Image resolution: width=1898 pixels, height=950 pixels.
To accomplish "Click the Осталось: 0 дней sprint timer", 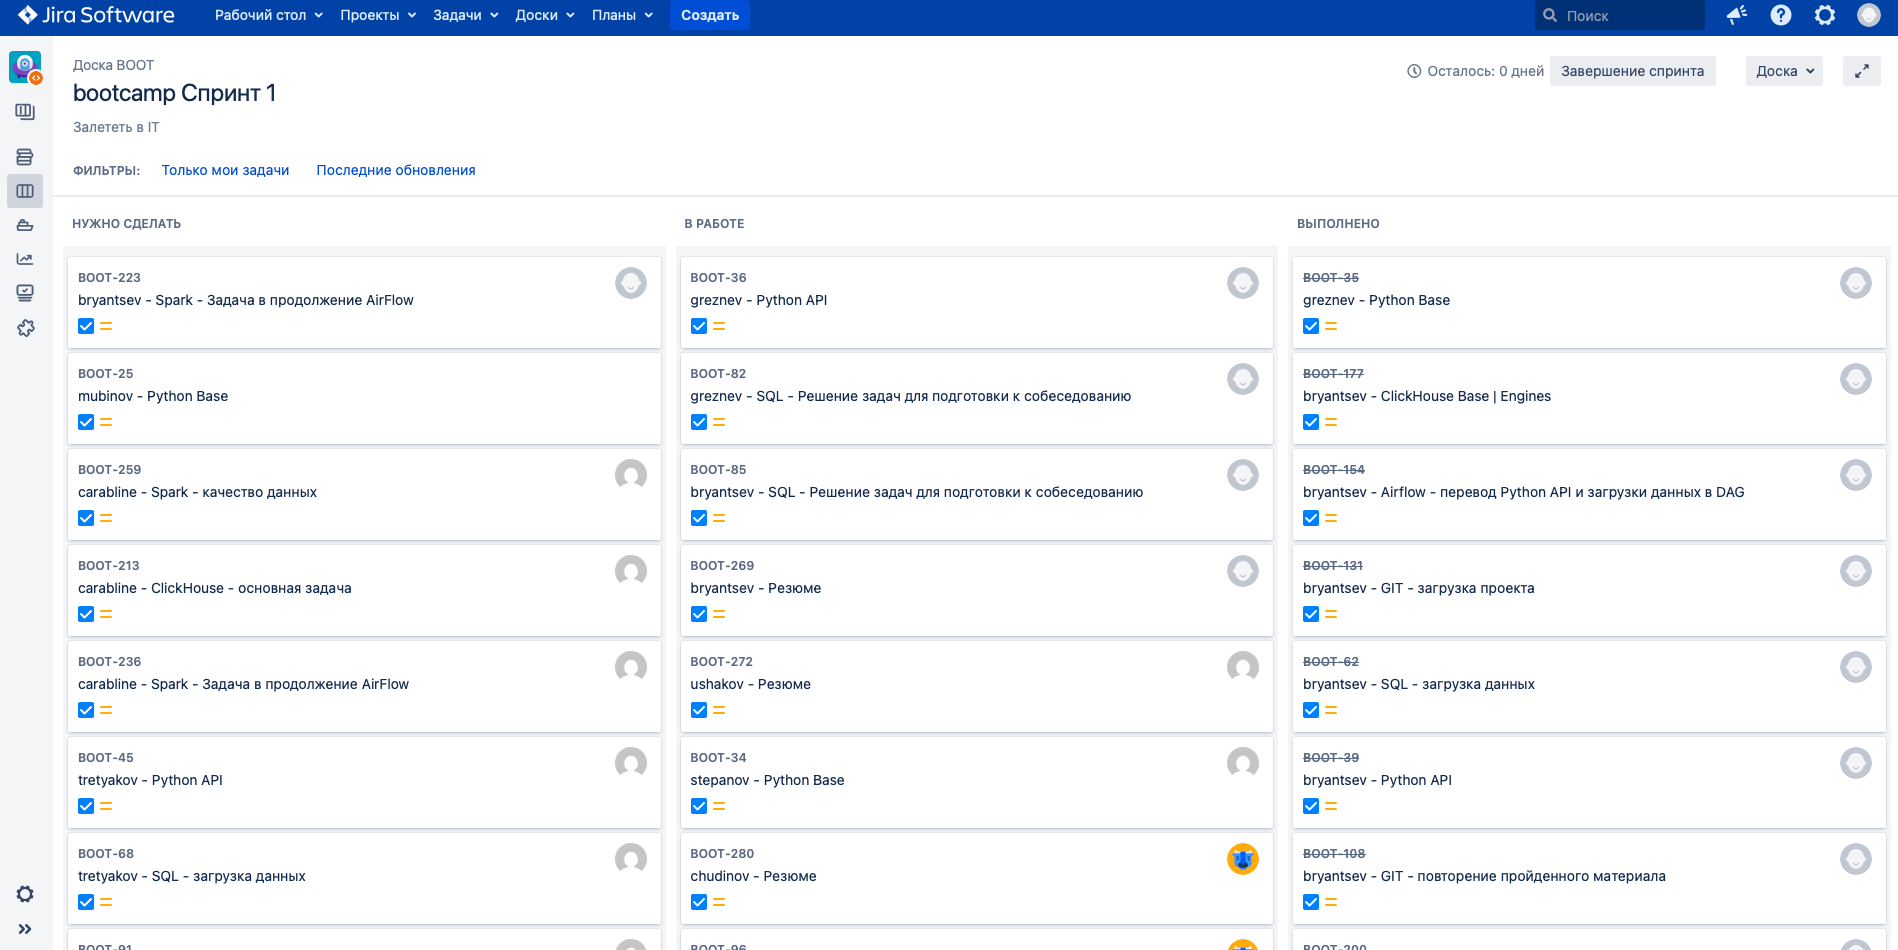I will click(x=1475, y=71).
